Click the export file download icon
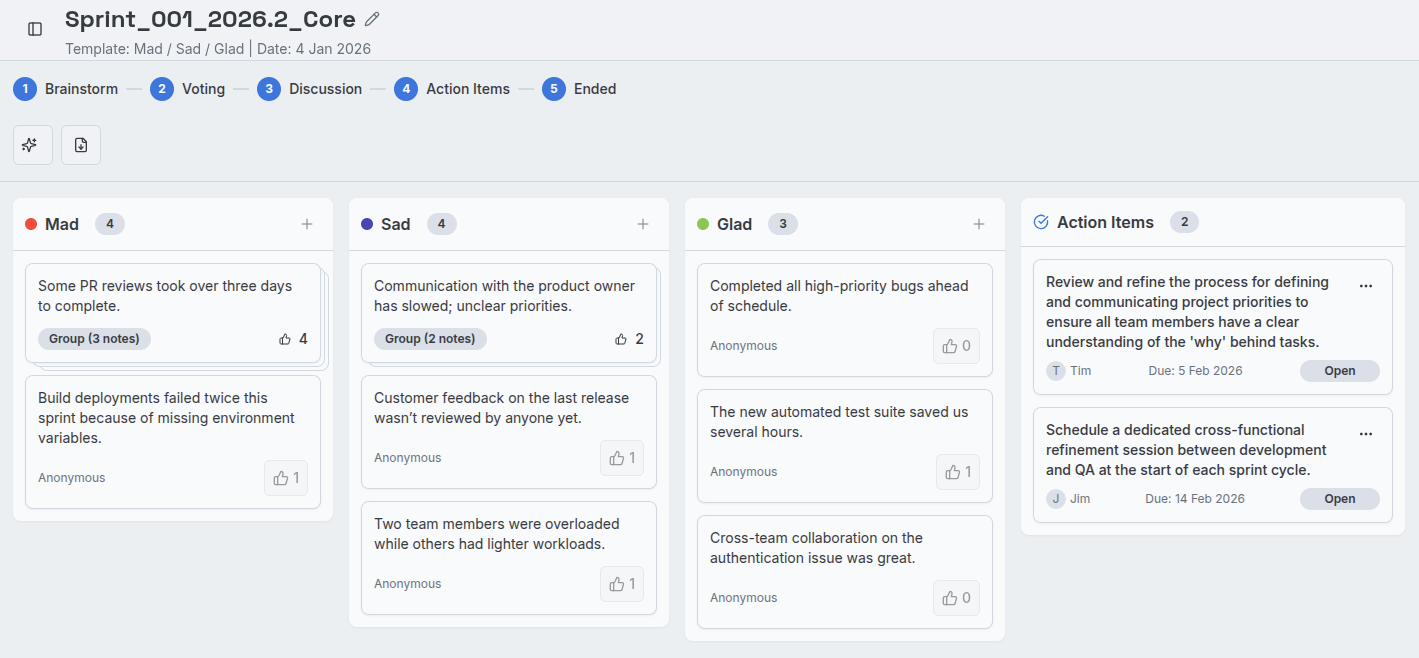Screen dimensions: 1419x658 (81, 145)
